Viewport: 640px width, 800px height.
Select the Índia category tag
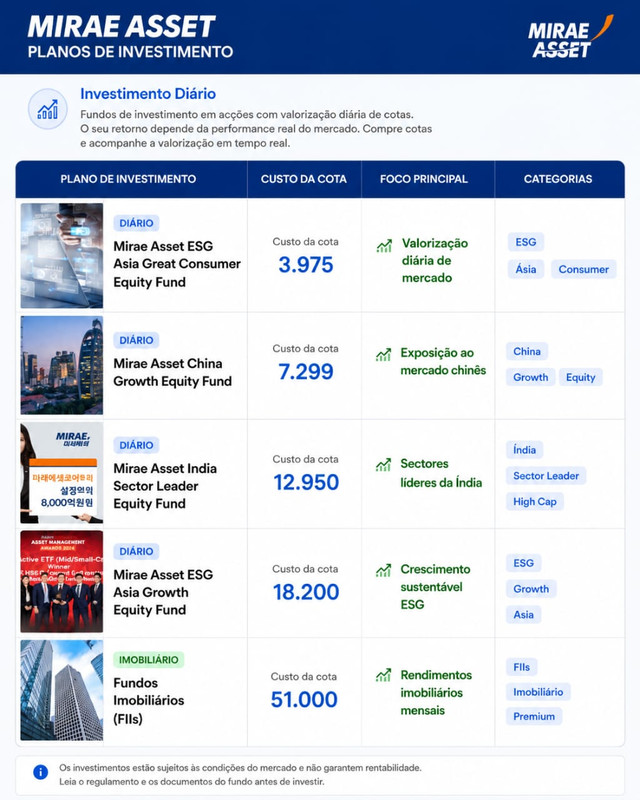pos(525,450)
